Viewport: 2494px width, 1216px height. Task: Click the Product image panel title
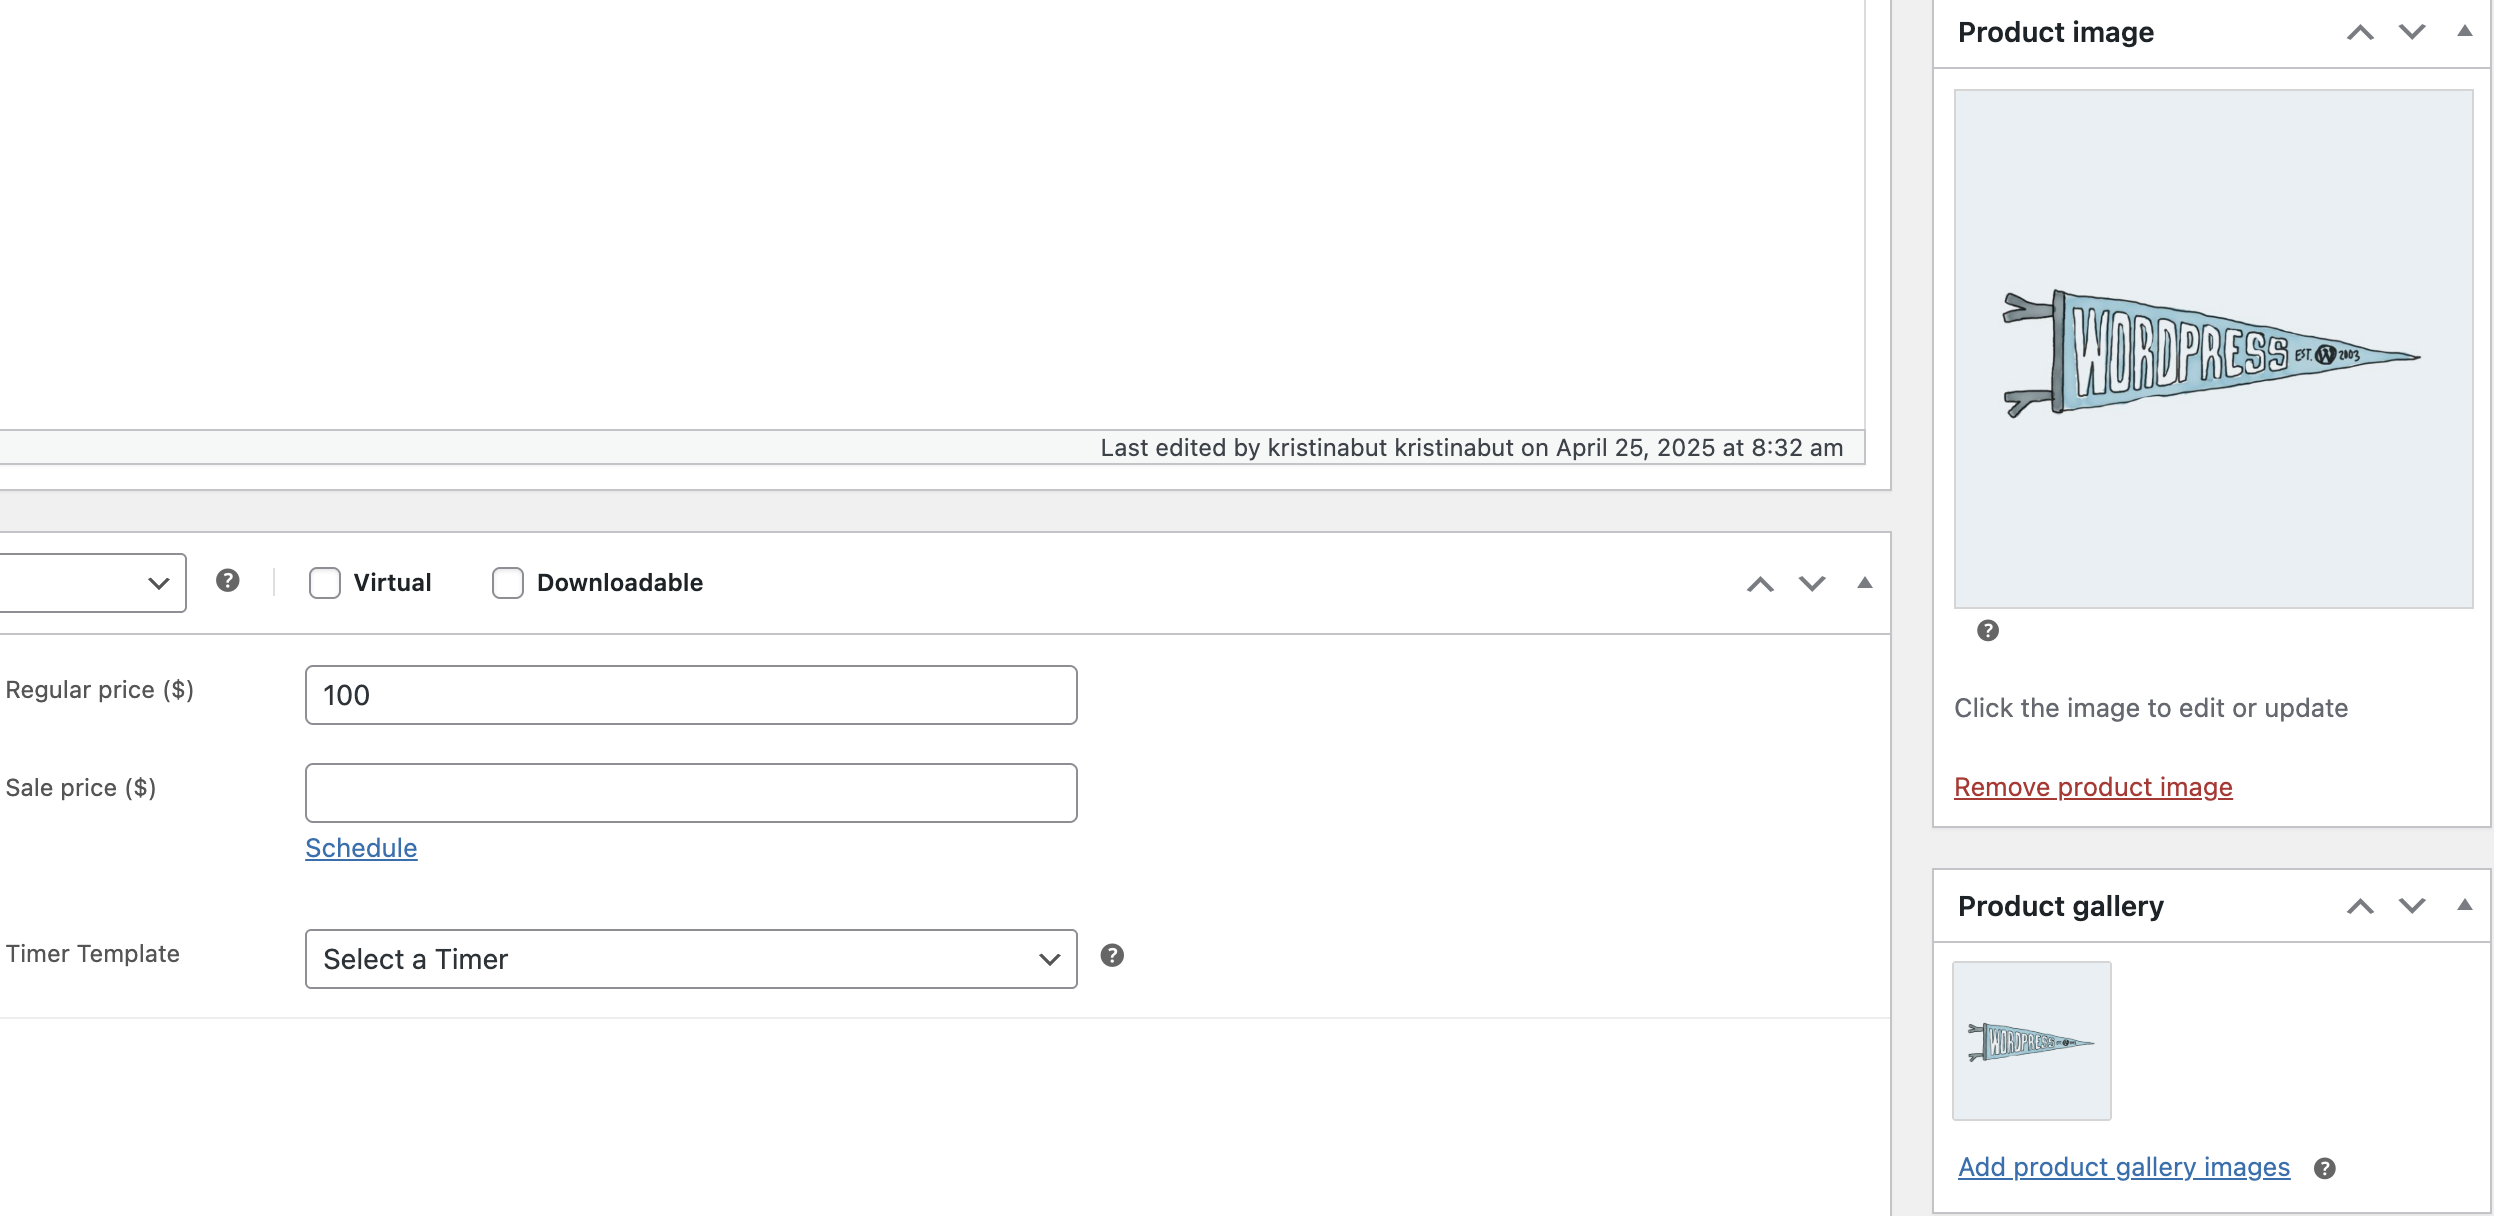(x=2056, y=33)
